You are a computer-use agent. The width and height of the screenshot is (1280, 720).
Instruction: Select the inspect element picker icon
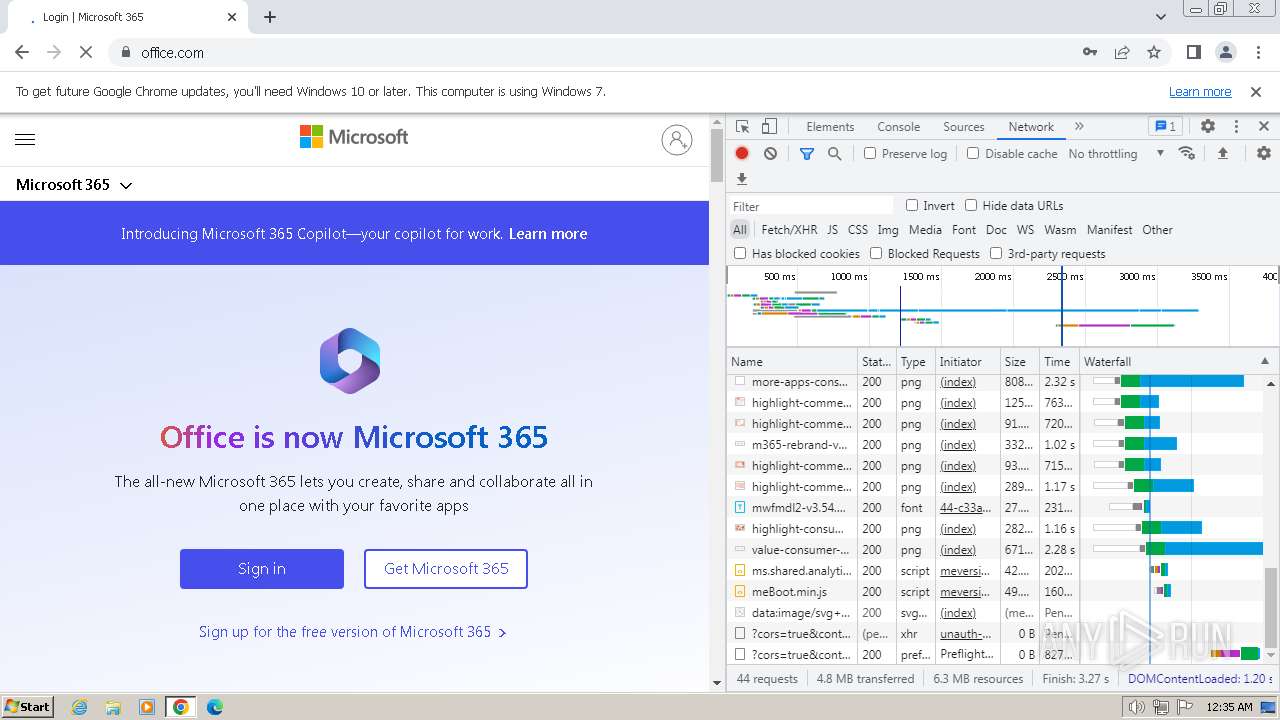[742, 127]
